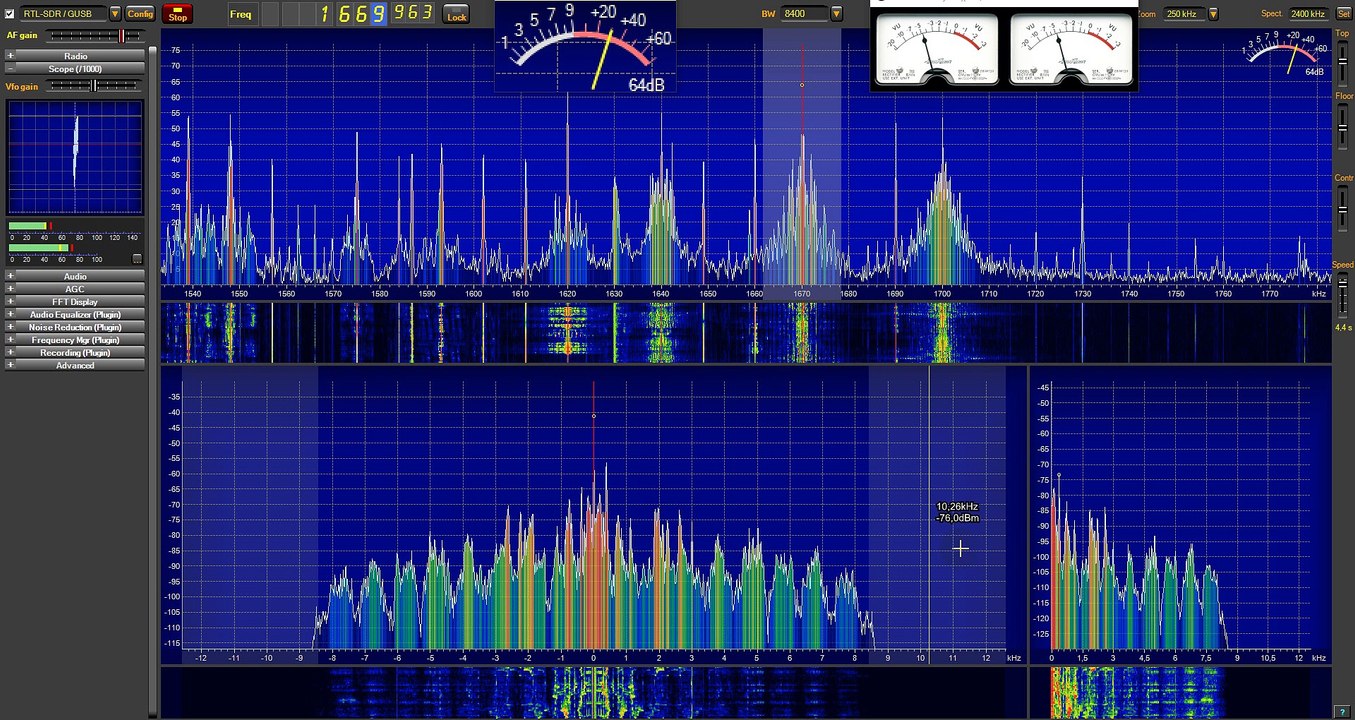Click the Set button next to Spect.
1355x720 pixels.
1343,14
